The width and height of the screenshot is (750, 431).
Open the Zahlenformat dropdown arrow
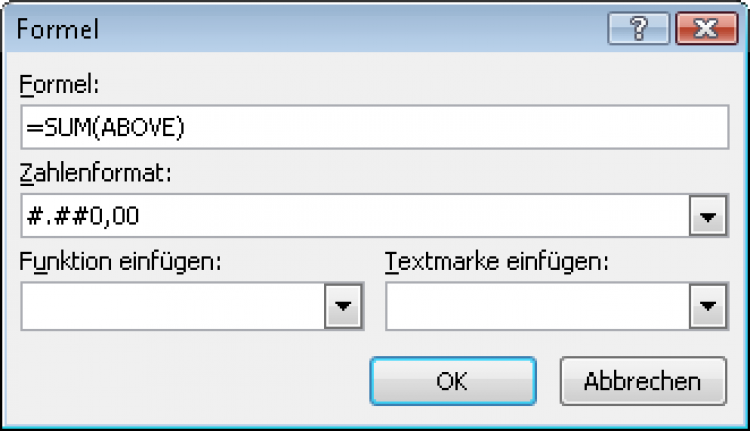pos(708,216)
